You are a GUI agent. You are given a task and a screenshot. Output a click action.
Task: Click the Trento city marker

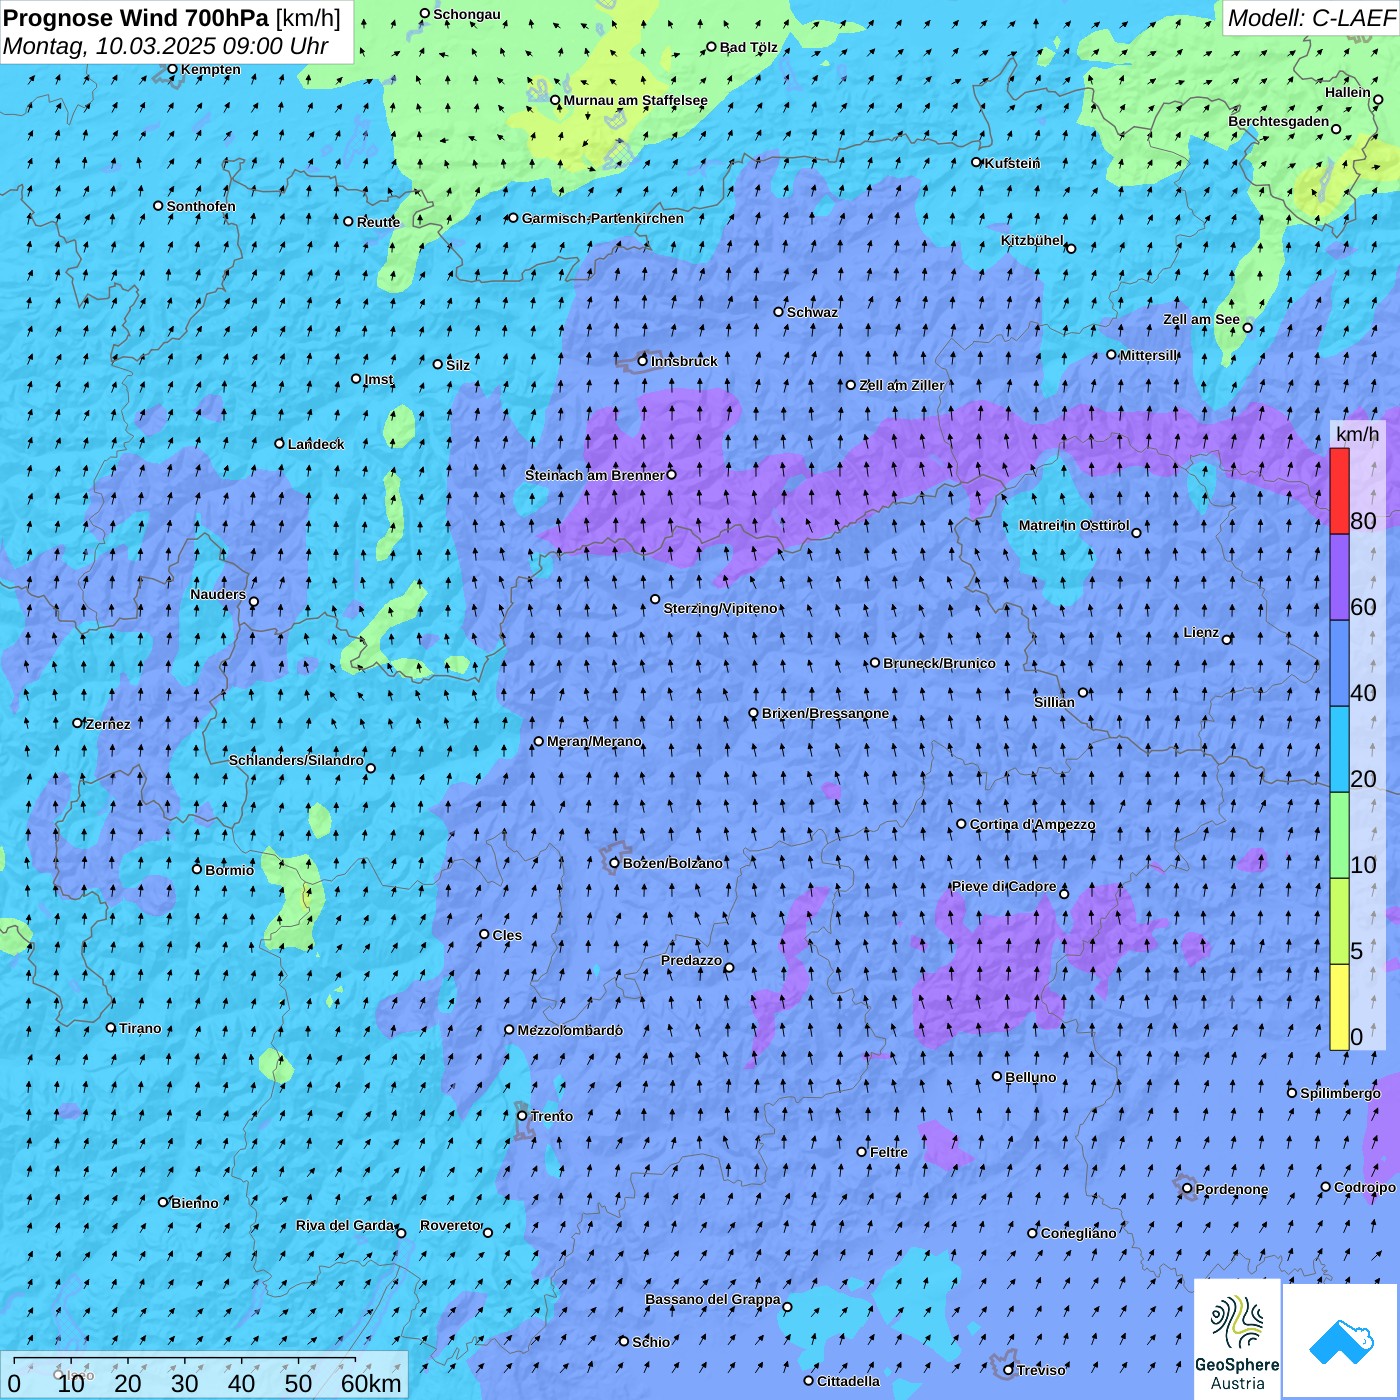[522, 1116]
